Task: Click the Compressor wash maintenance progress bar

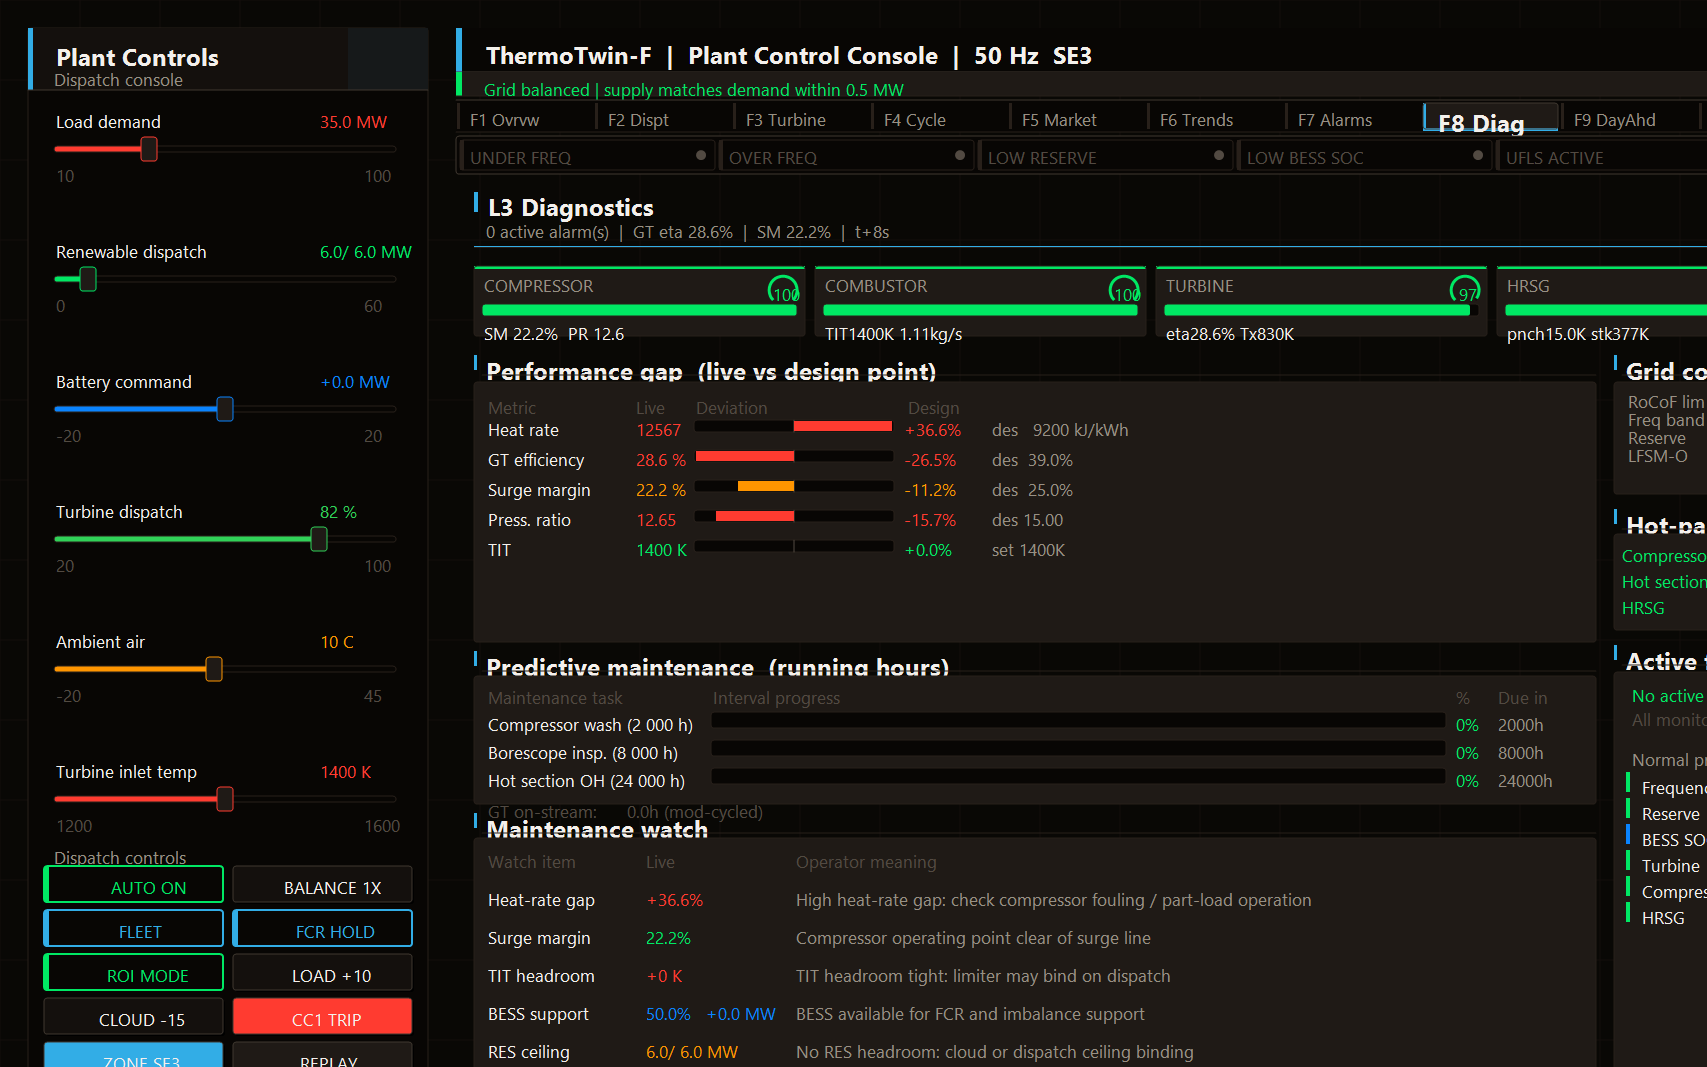Action: (x=1078, y=721)
